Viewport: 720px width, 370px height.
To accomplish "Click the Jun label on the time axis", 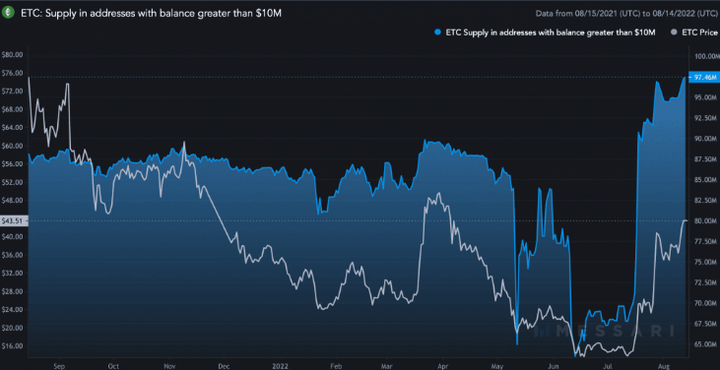I will [x=553, y=366].
